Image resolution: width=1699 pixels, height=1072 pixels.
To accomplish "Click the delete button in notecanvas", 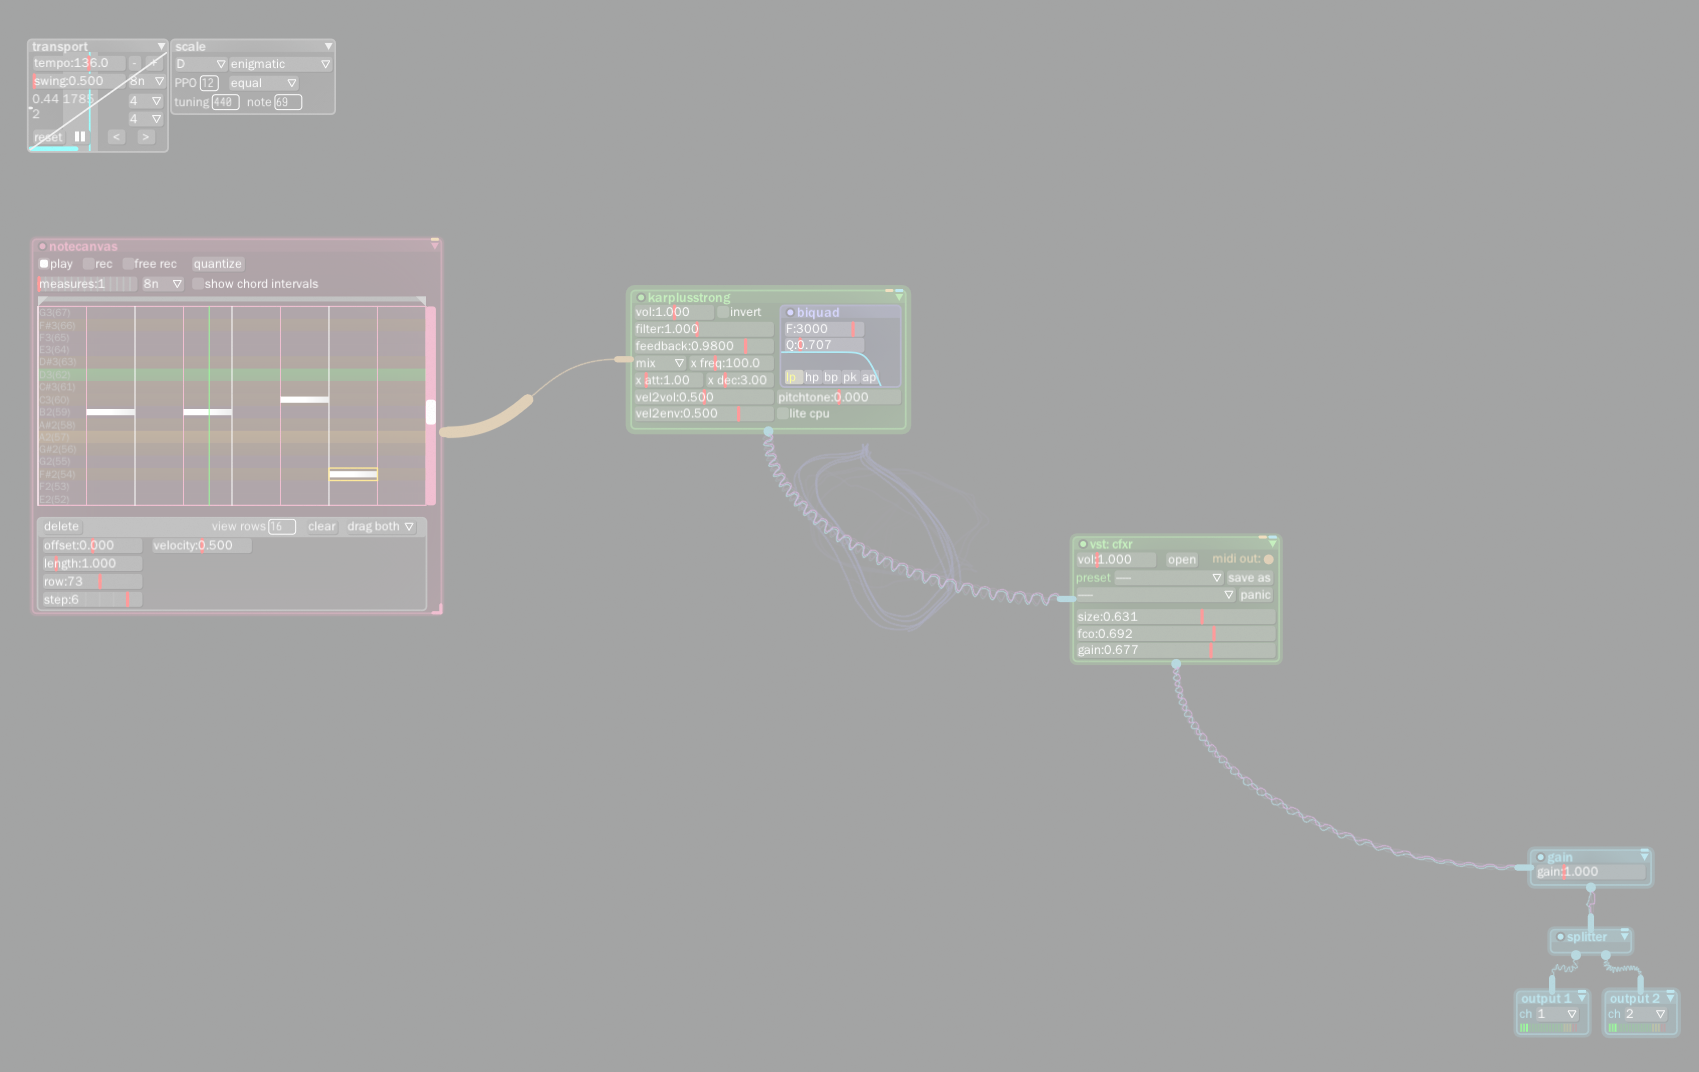I will pyautogui.click(x=61, y=526).
